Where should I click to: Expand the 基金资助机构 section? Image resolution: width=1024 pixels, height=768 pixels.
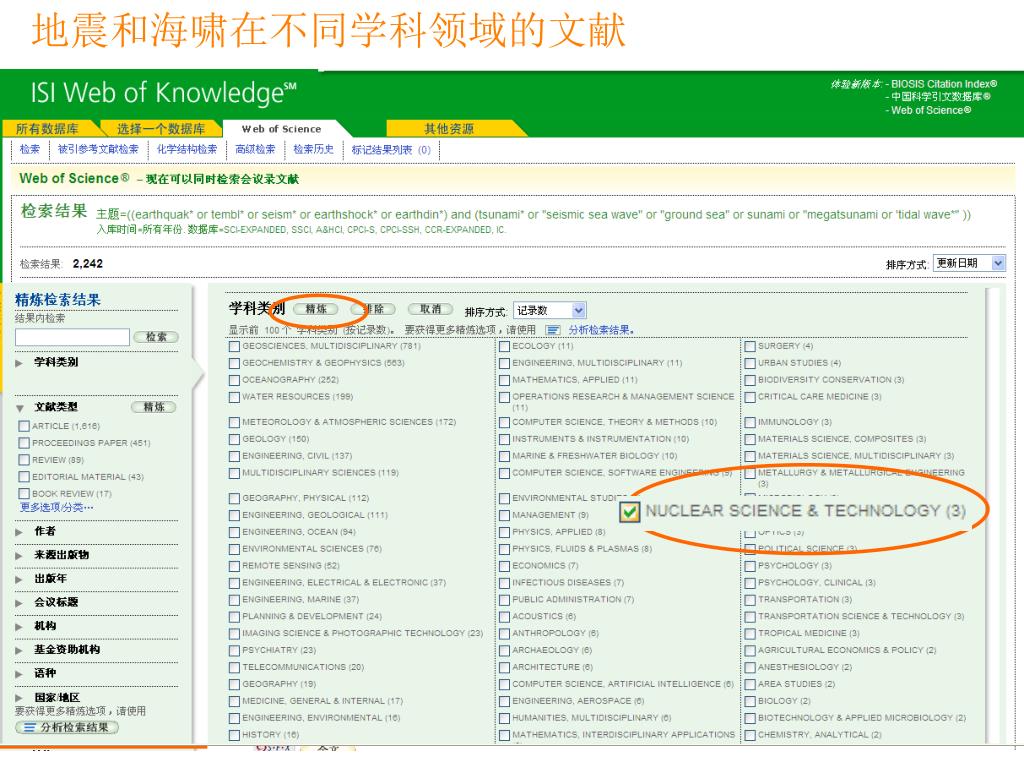19,650
